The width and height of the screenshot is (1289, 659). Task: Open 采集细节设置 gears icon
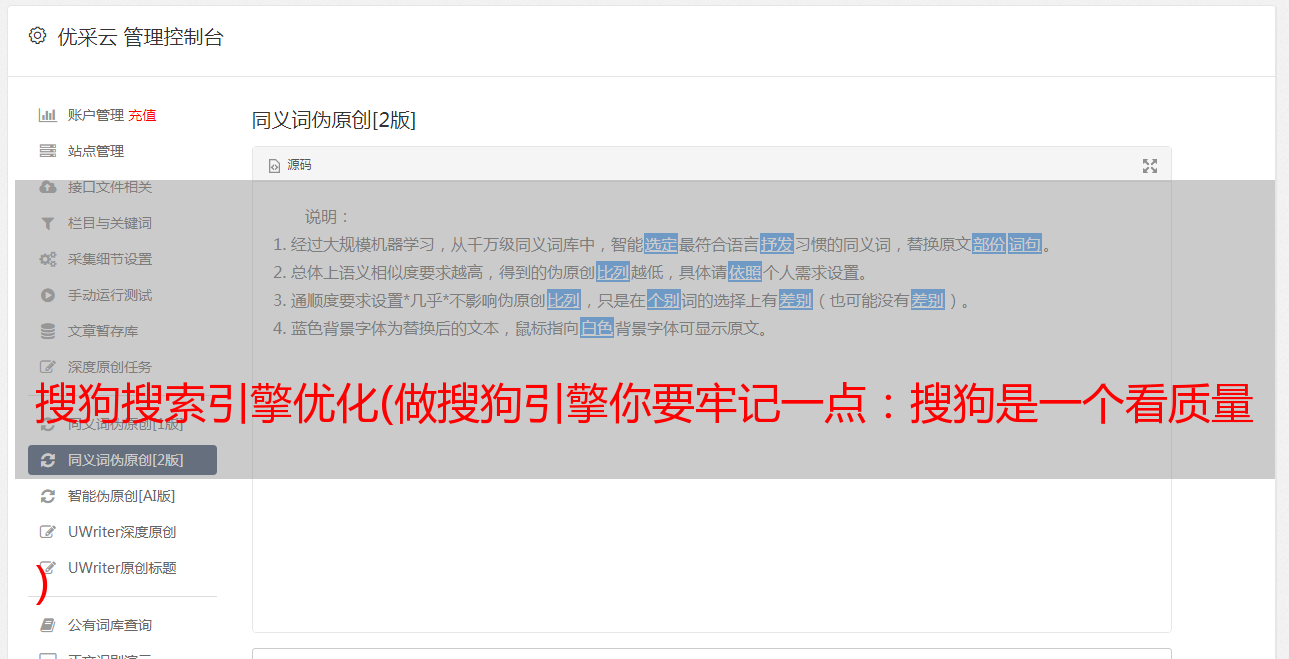[47, 259]
